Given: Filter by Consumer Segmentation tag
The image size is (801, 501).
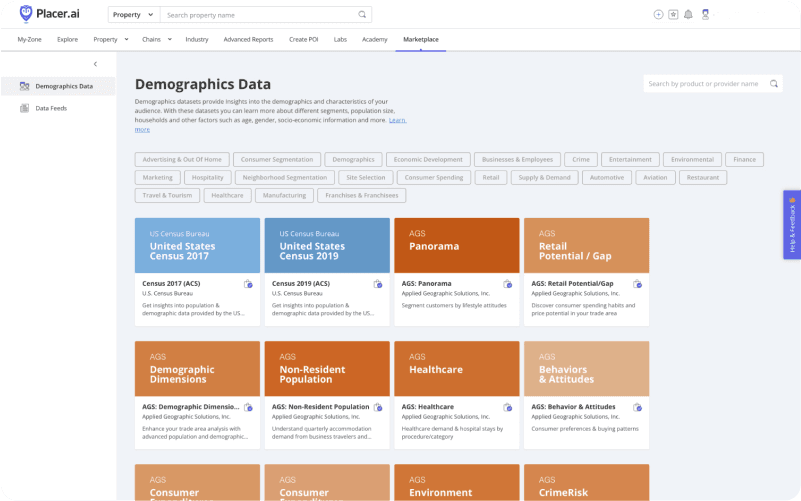Looking at the screenshot, I should (277, 159).
